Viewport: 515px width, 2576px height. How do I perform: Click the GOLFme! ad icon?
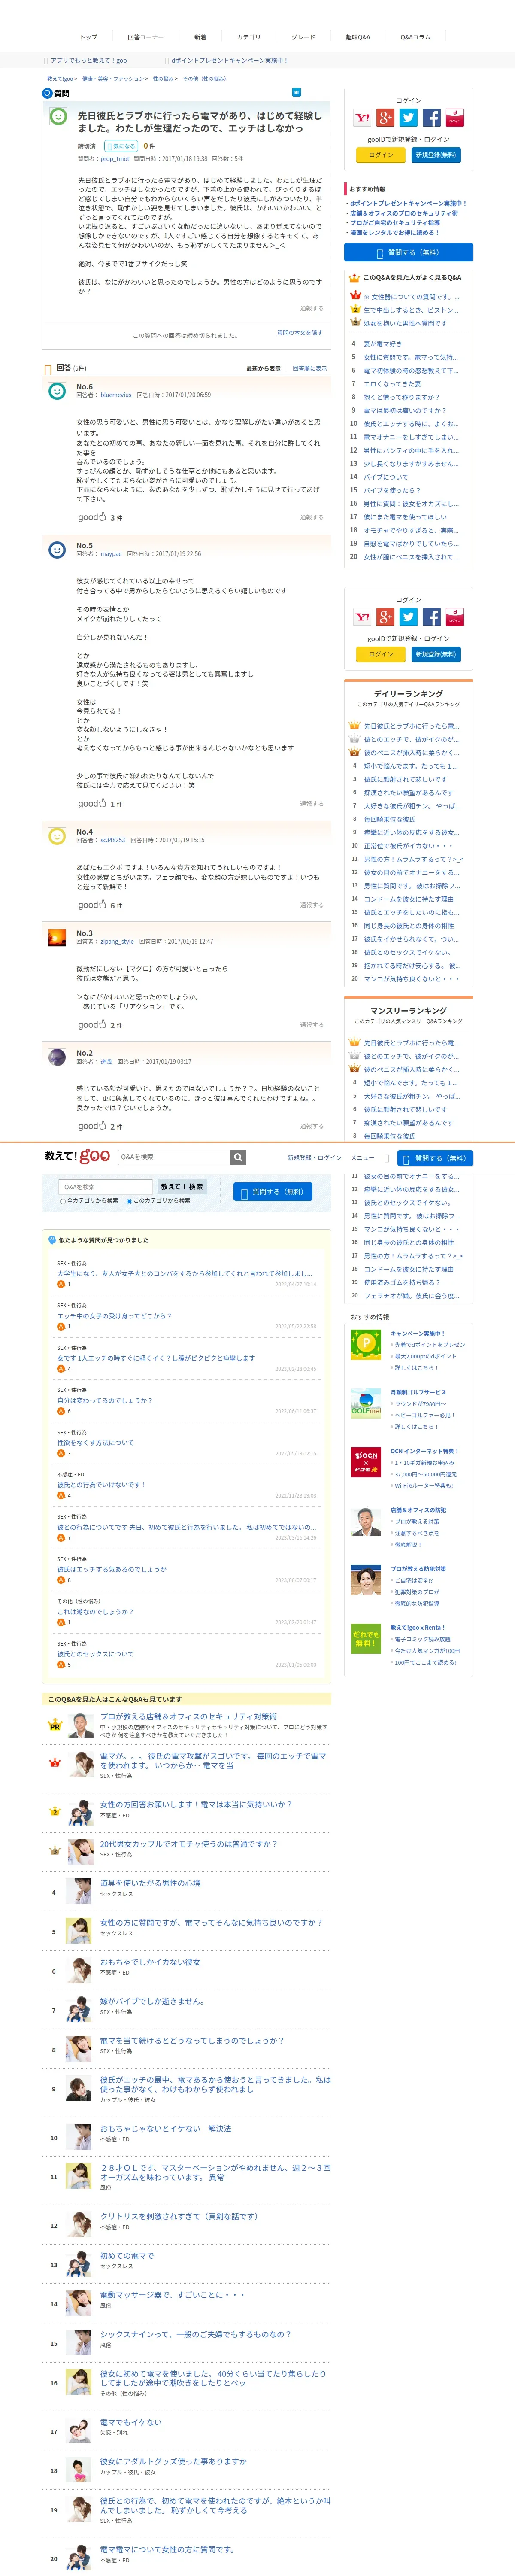point(366,1404)
